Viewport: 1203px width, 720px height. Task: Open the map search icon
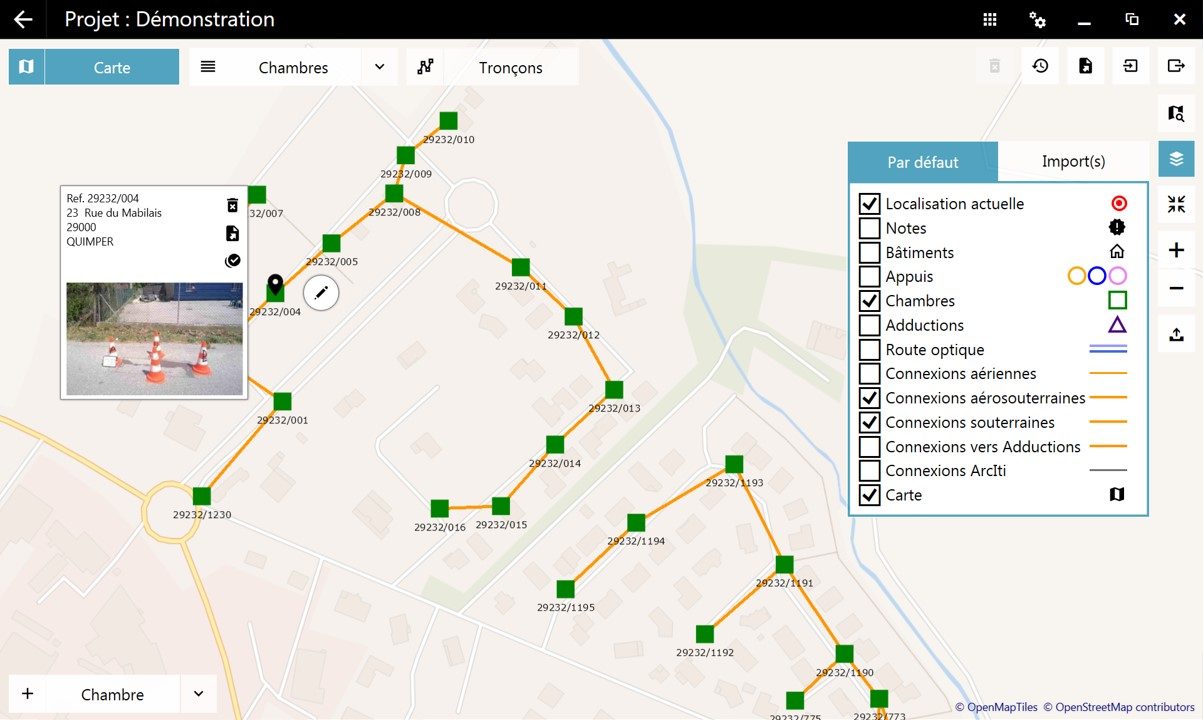[x=1176, y=114]
